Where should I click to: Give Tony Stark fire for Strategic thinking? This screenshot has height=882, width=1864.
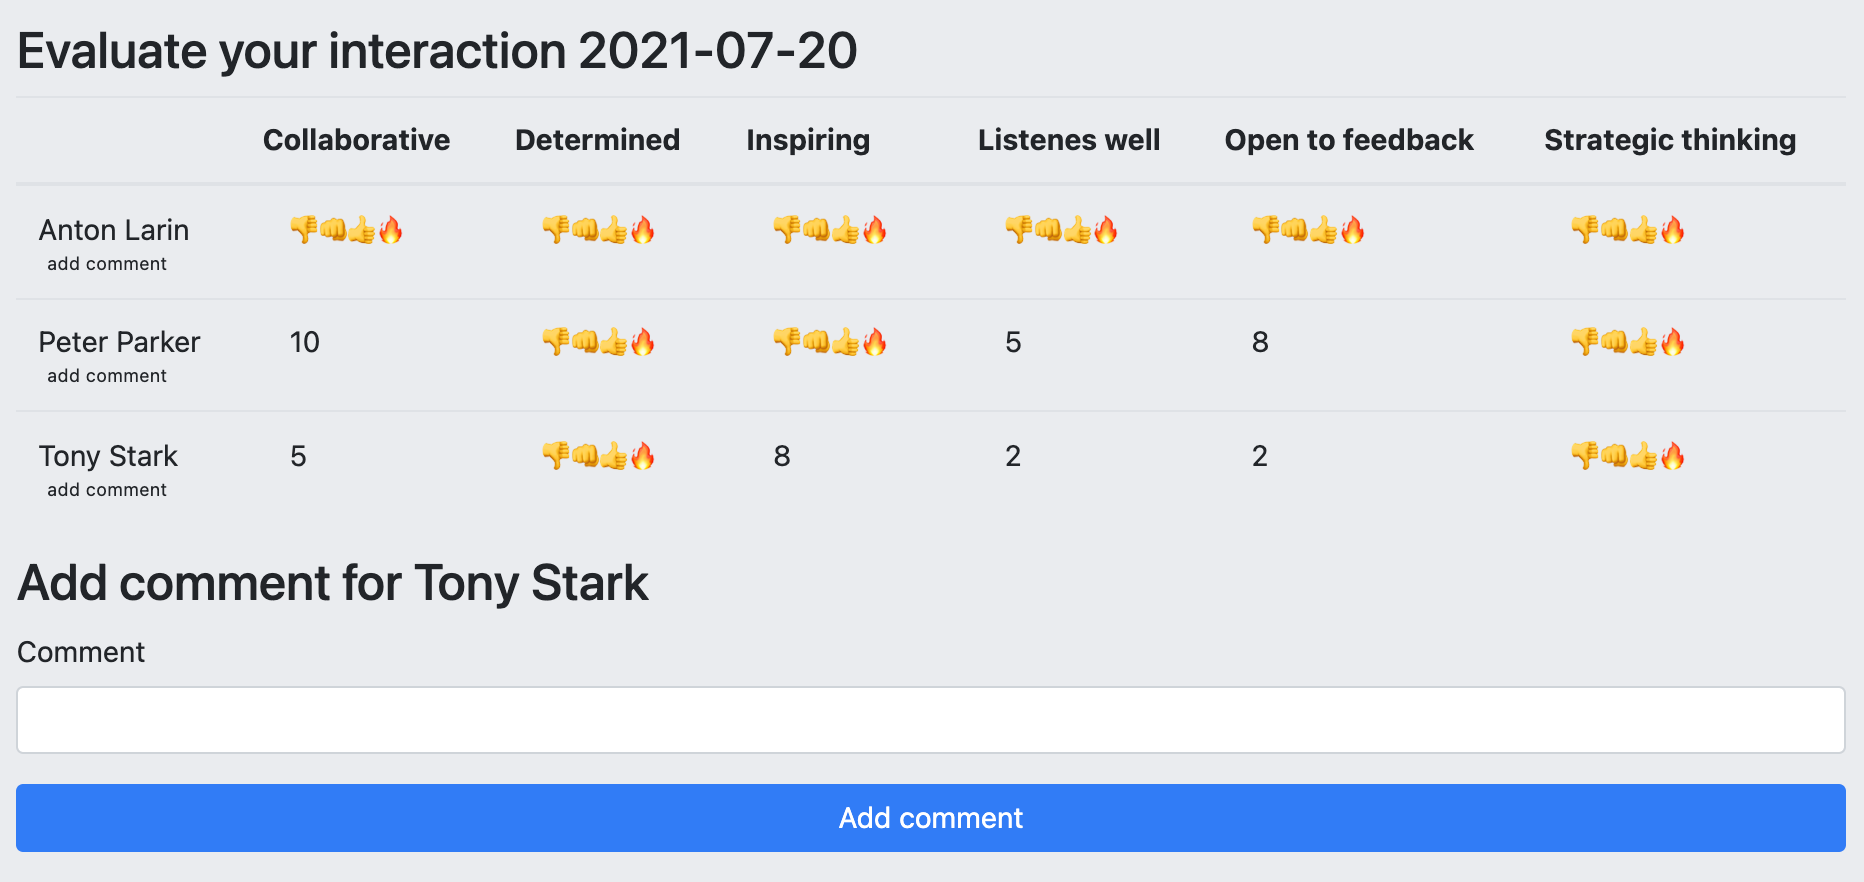pyautogui.click(x=1673, y=456)
